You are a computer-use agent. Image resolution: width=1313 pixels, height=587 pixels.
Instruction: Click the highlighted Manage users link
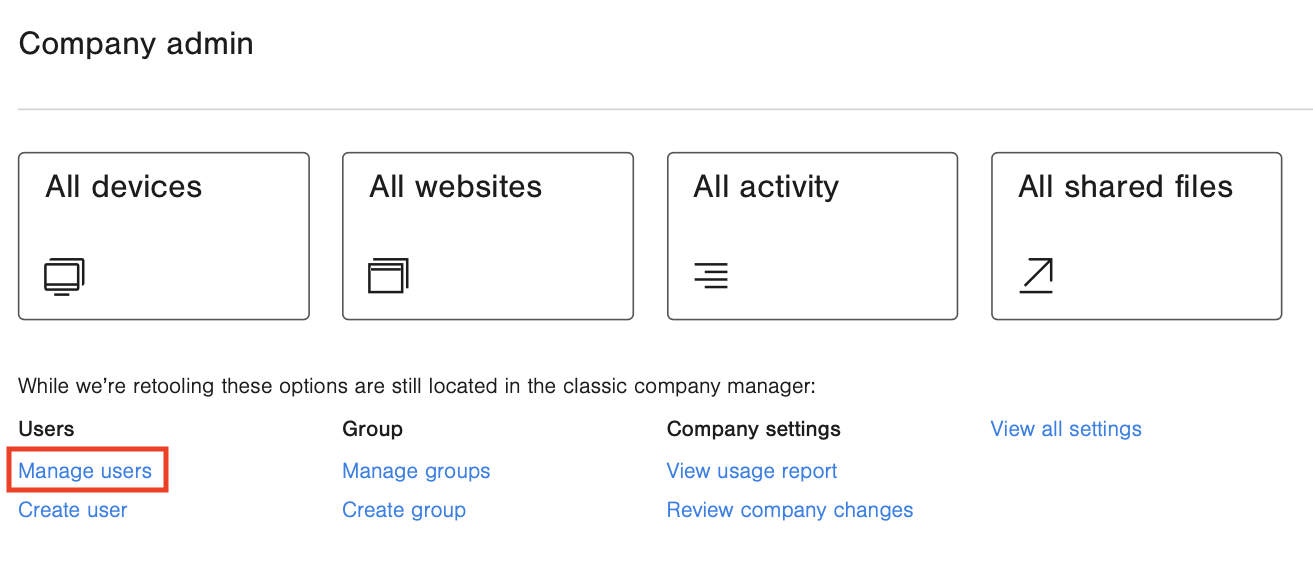click(86, 470)
